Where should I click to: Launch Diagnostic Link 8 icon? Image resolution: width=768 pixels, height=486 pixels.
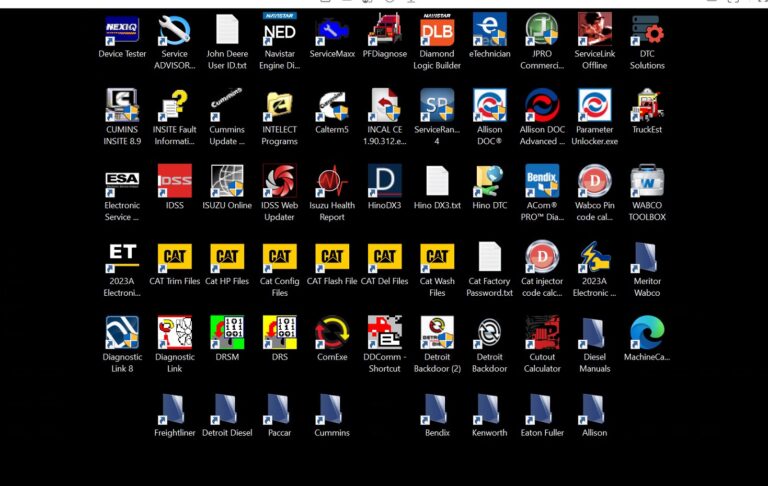point(122,333)
